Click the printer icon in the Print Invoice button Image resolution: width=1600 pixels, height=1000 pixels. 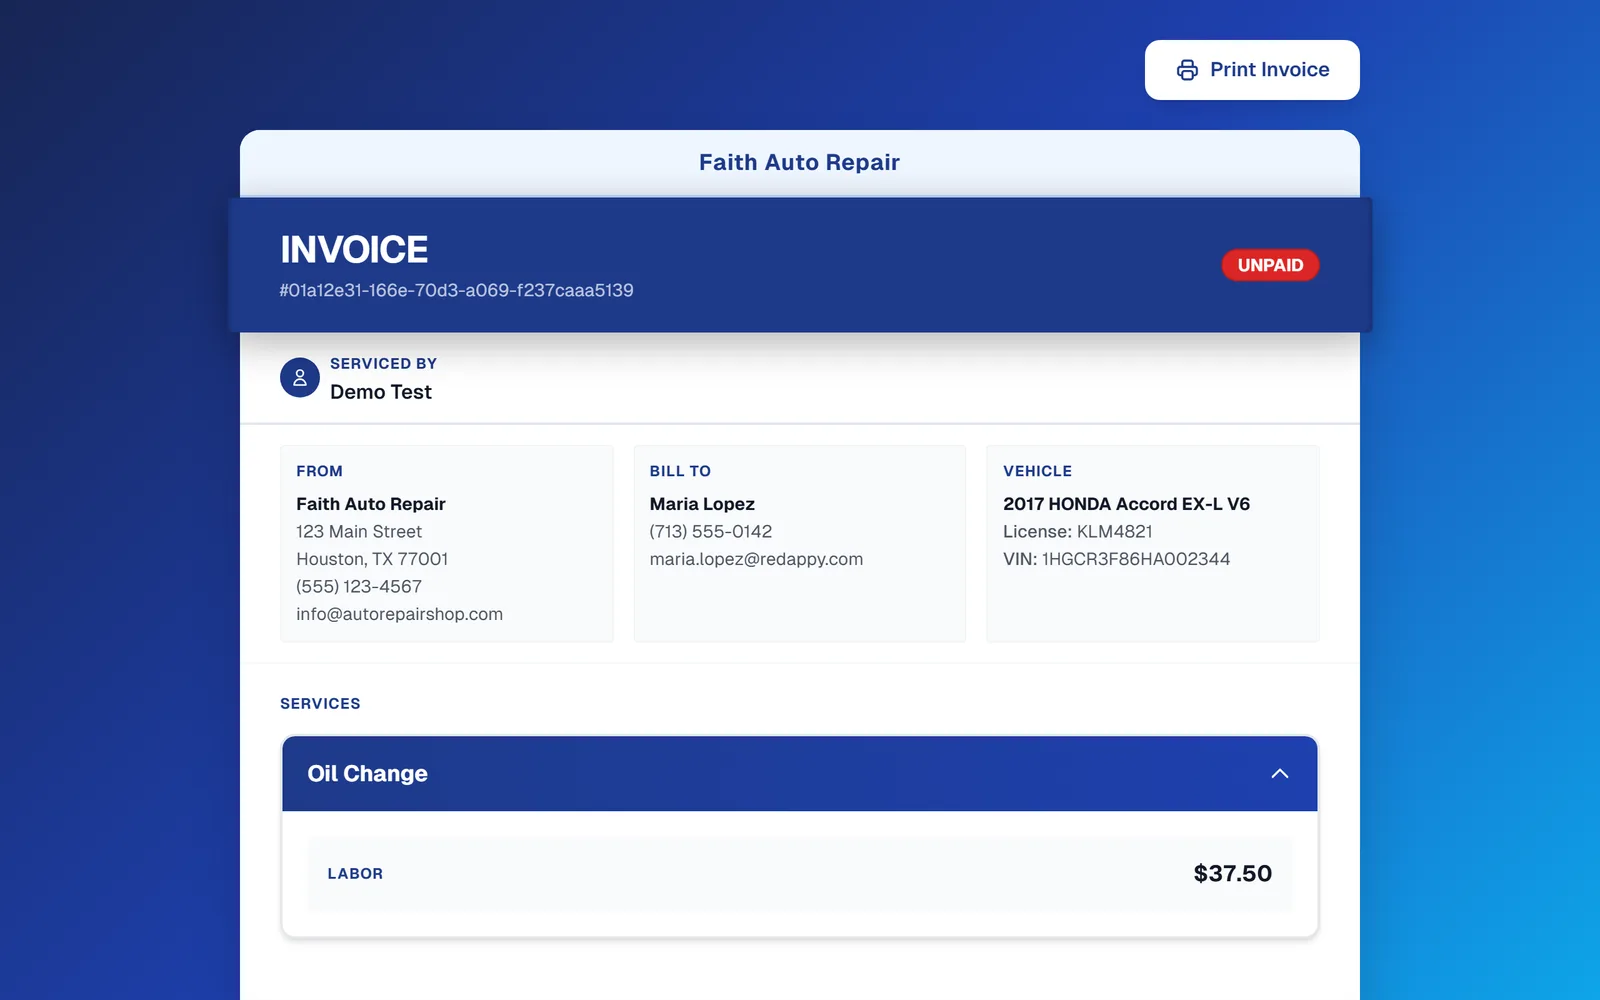(x=1187, y=70)
